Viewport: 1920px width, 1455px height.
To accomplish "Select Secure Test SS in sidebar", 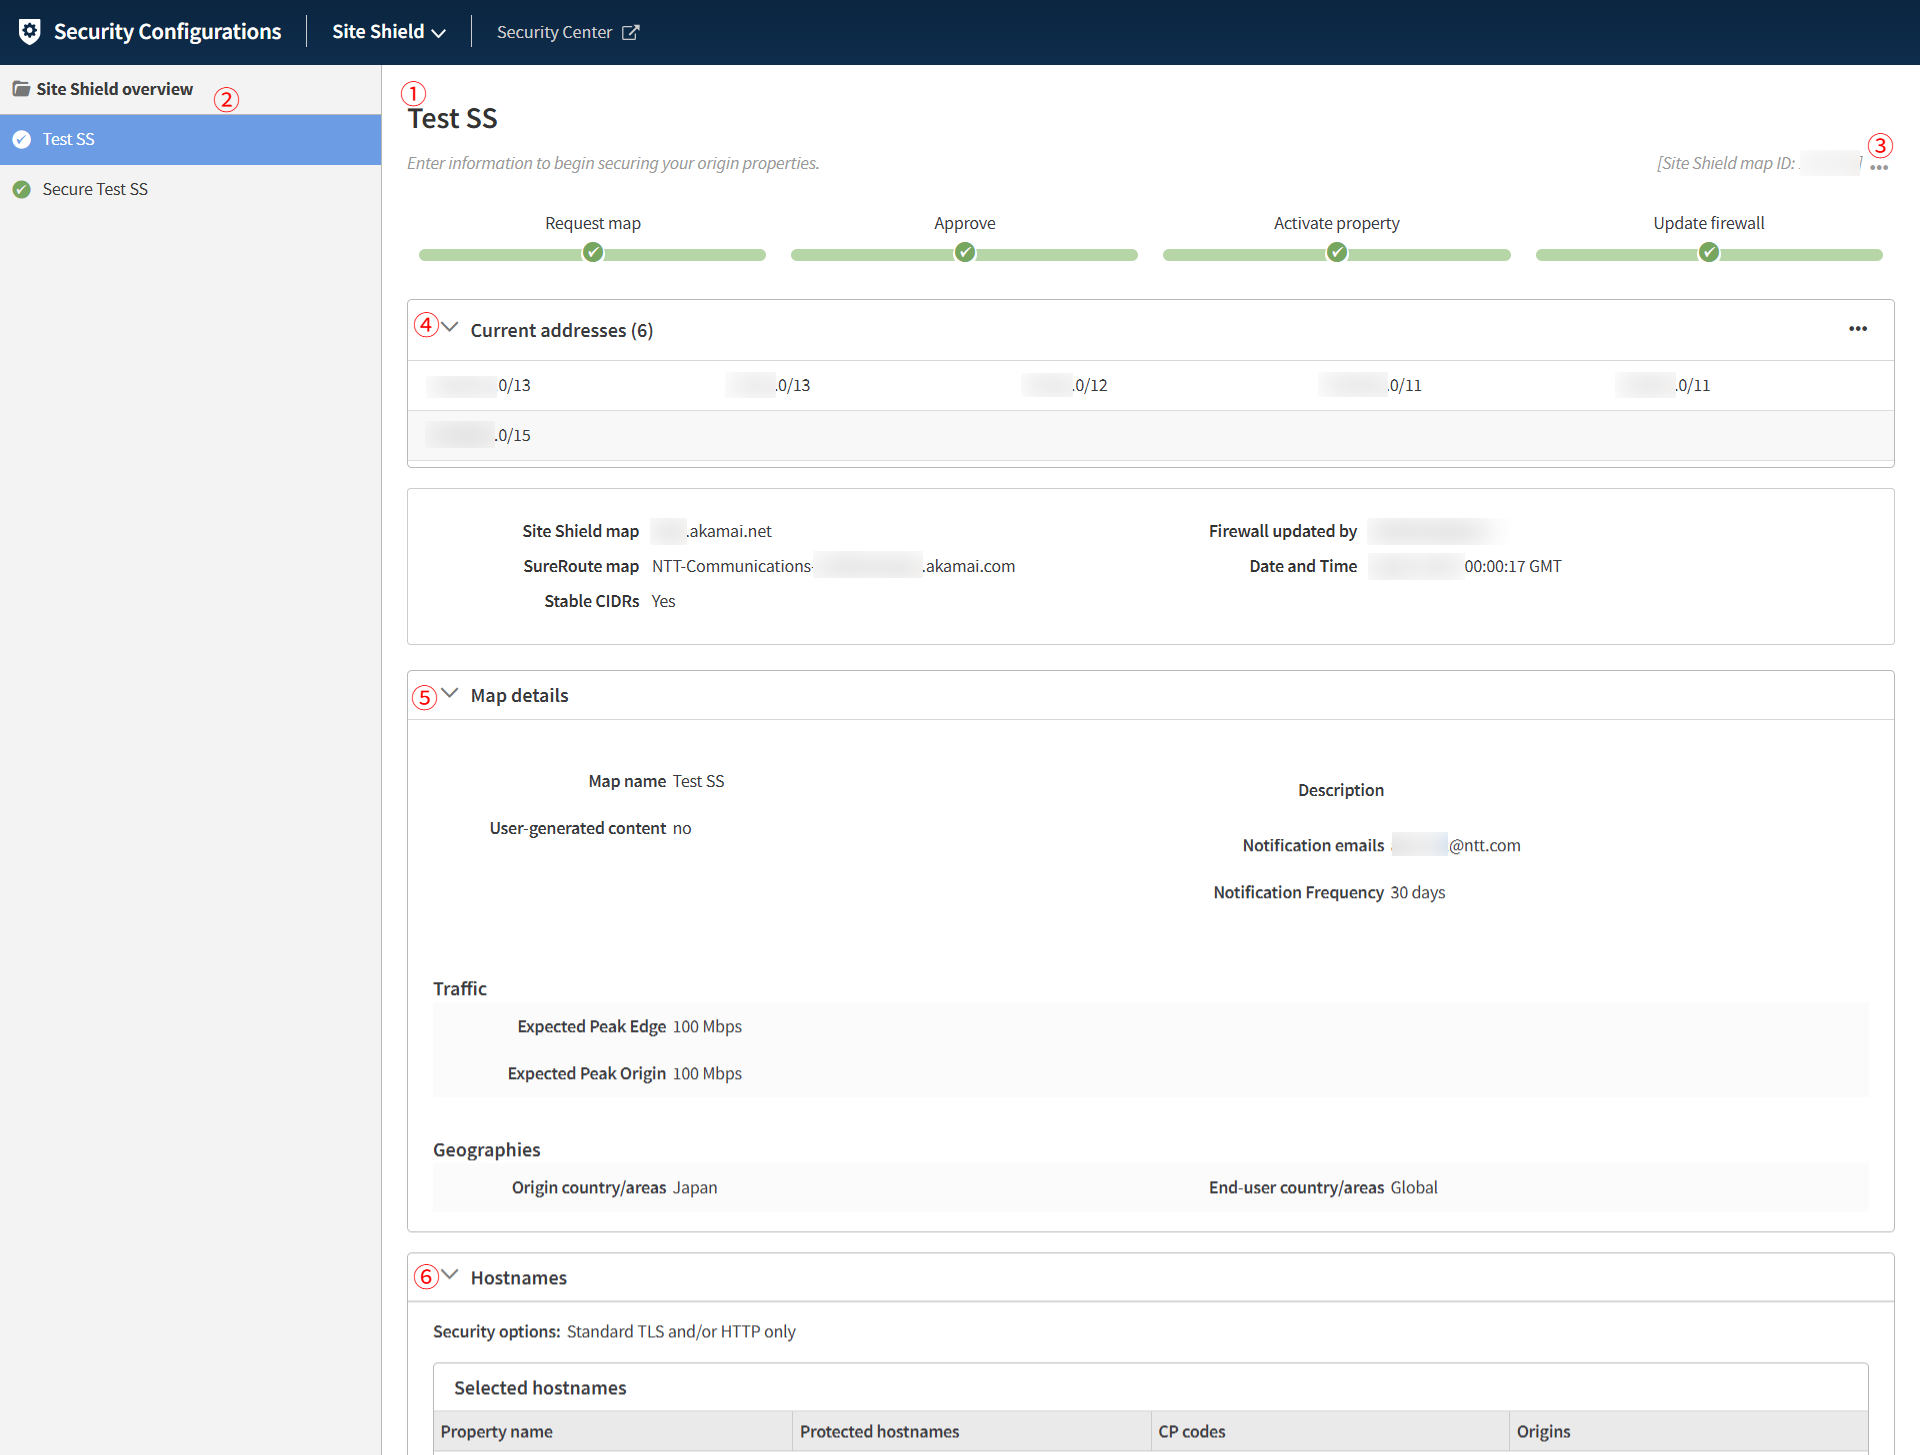I will pyautogui.click(x=95, y=189).
